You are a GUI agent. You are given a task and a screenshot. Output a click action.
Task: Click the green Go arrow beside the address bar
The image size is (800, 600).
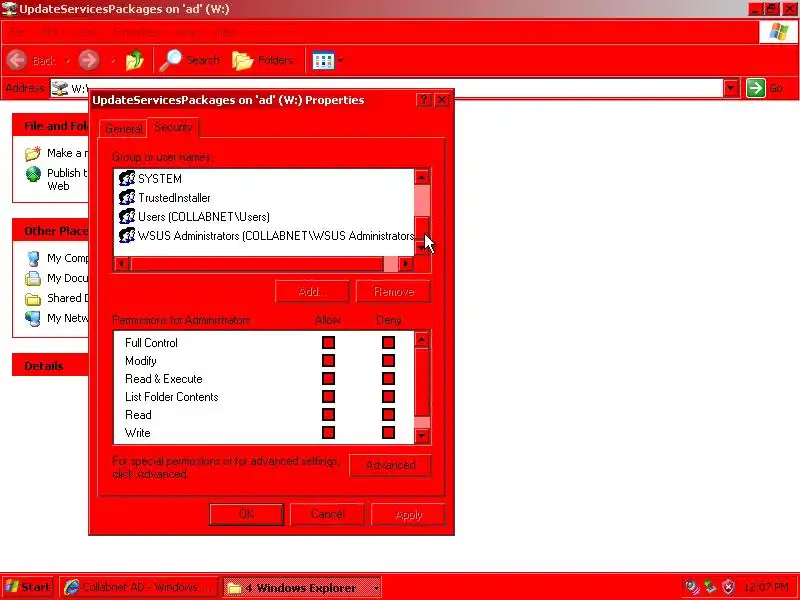[756, 88]
